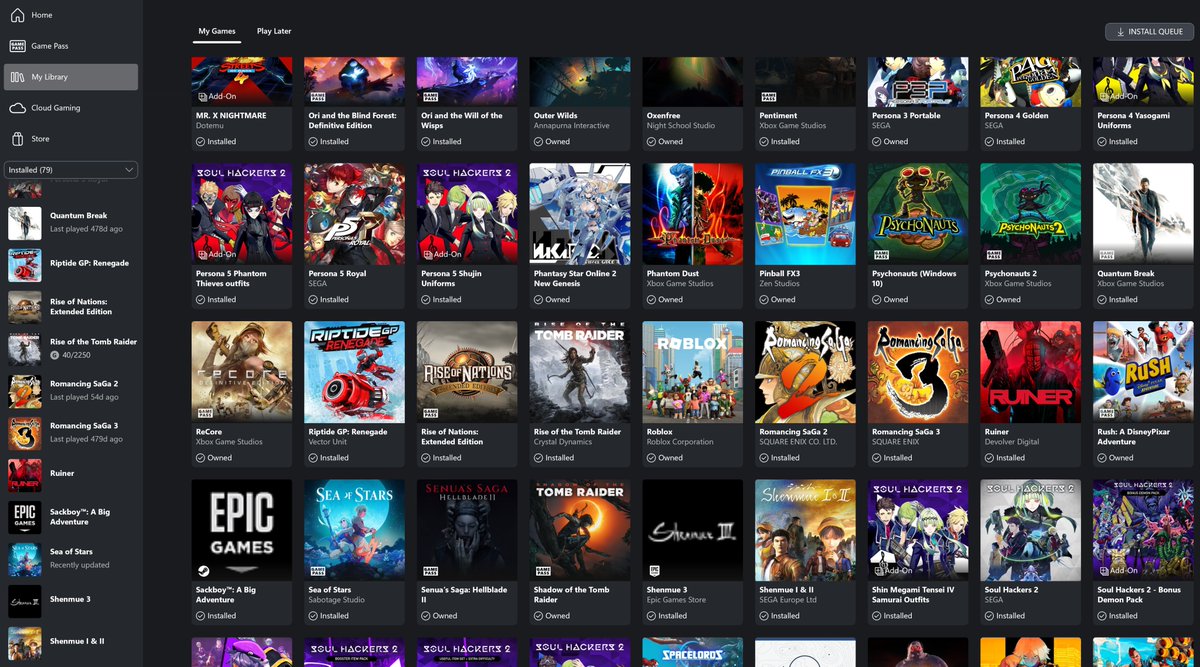Viewport: 1200px width, 667px height.
Task: Open Romancing SaGa 2 cover in grid
Action: coord(806,372)
